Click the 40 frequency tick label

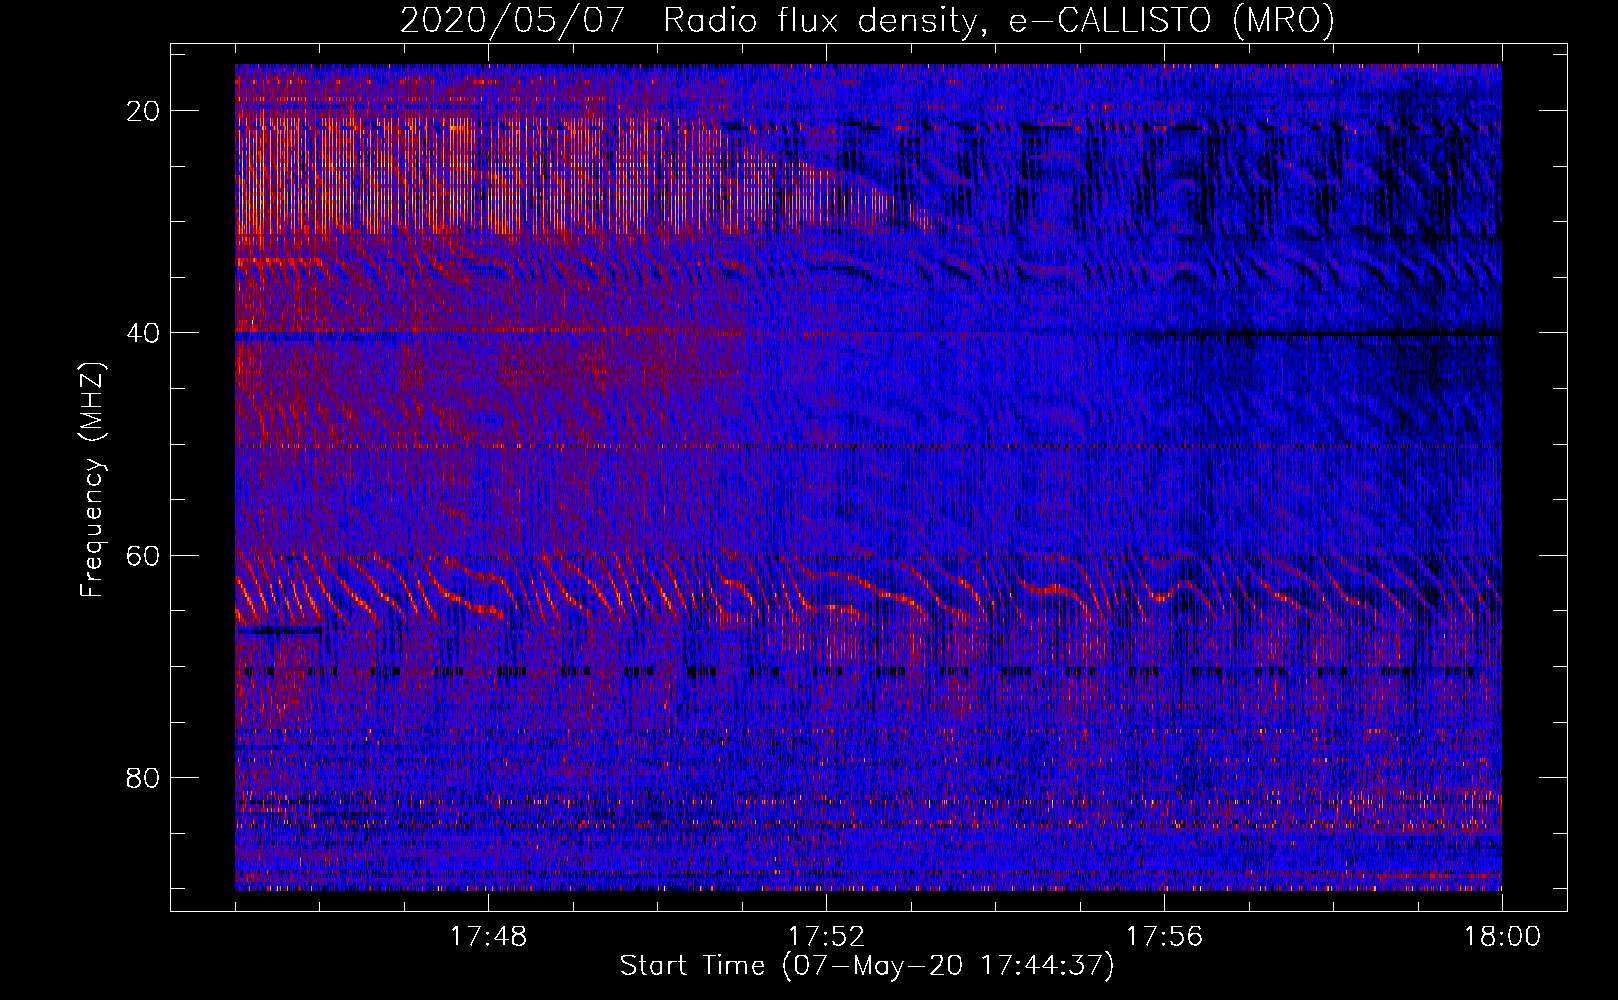pos(143,333)
